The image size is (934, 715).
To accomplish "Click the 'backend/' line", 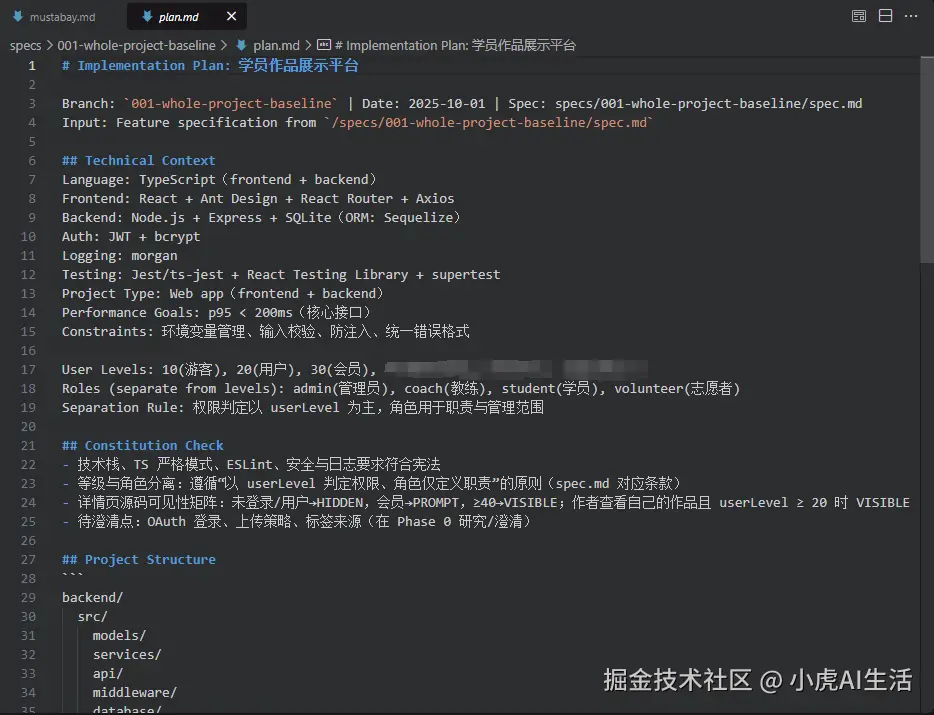I will [92, 598].
